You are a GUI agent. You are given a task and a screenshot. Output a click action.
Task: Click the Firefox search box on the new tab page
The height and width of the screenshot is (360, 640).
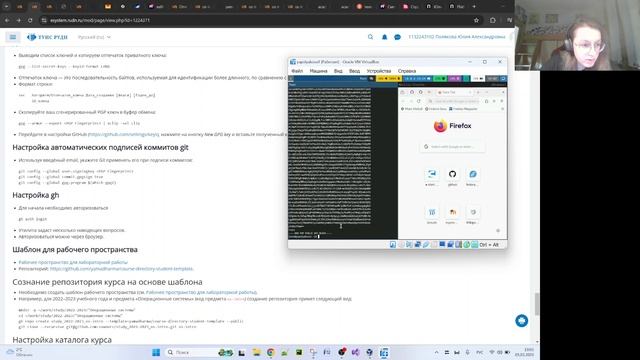(452, 147)
